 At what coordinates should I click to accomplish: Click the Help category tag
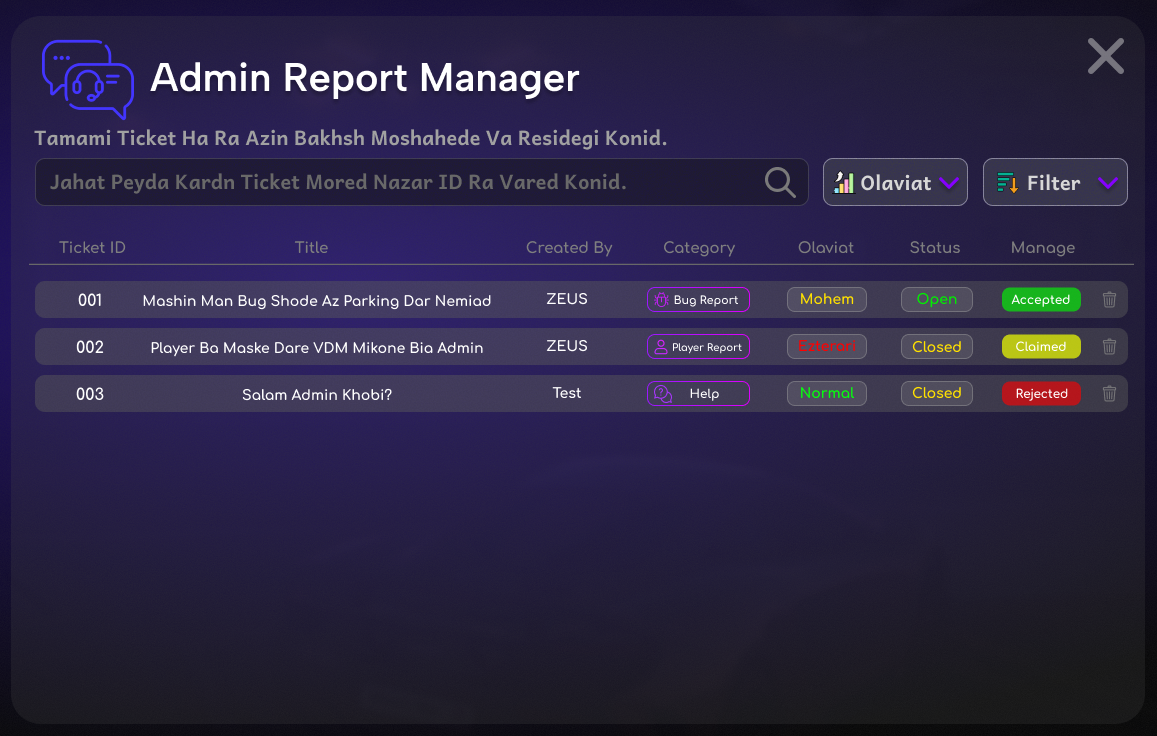(x=698, y=393)
